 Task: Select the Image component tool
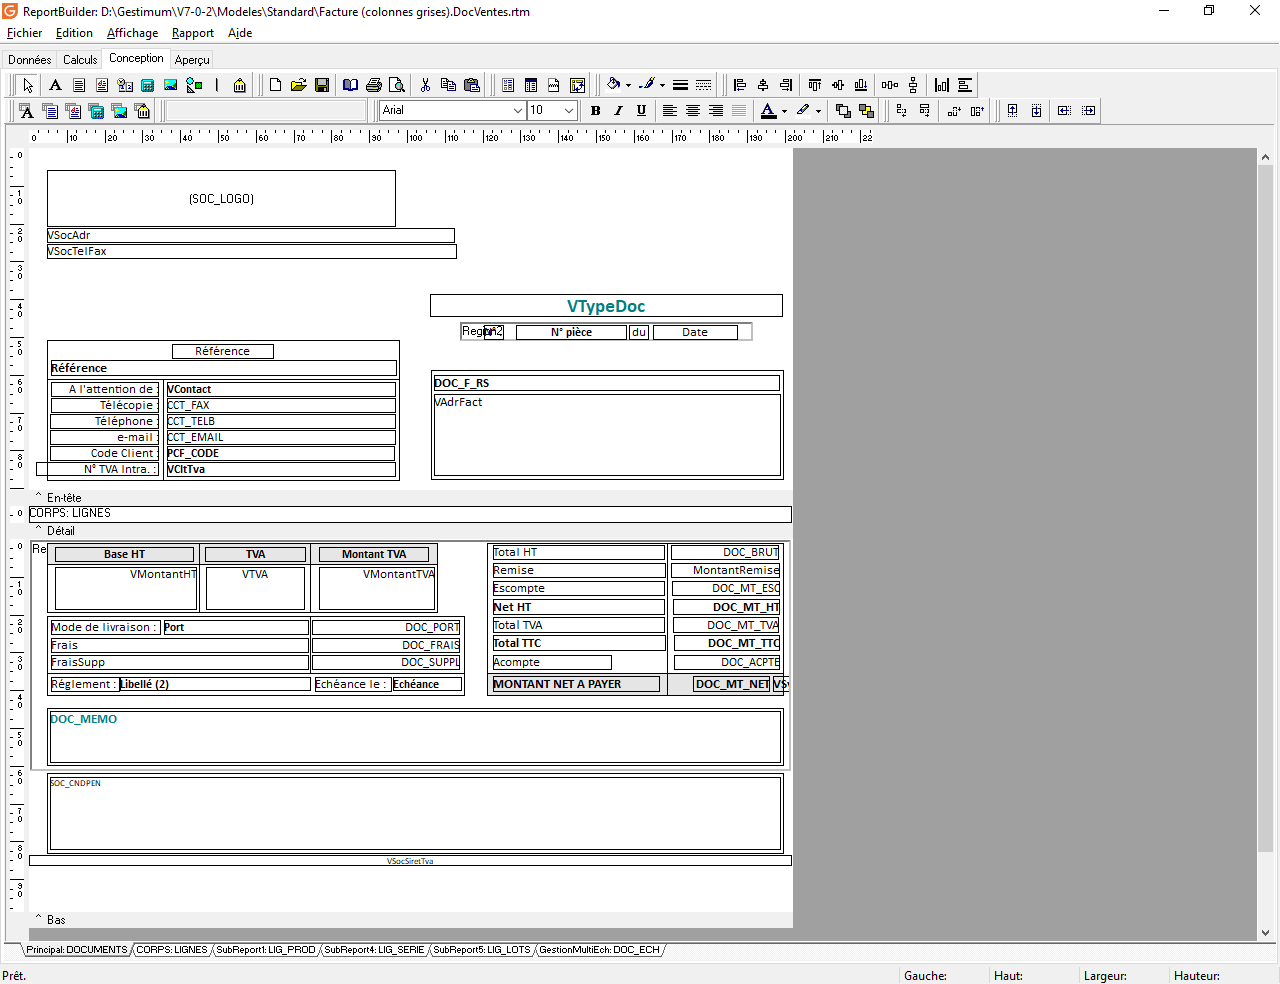[171, 85]
